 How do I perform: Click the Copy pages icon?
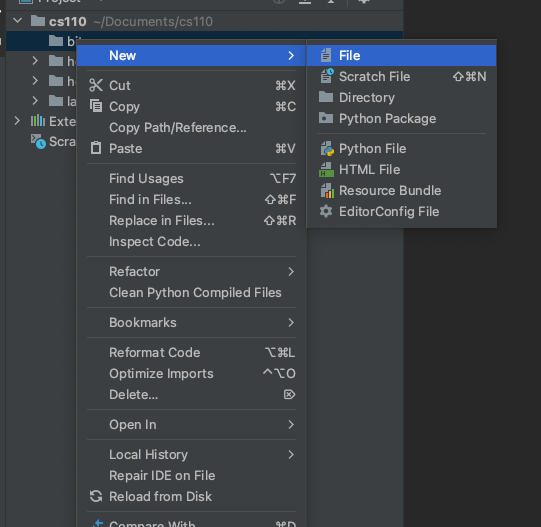tap(96, 106)
